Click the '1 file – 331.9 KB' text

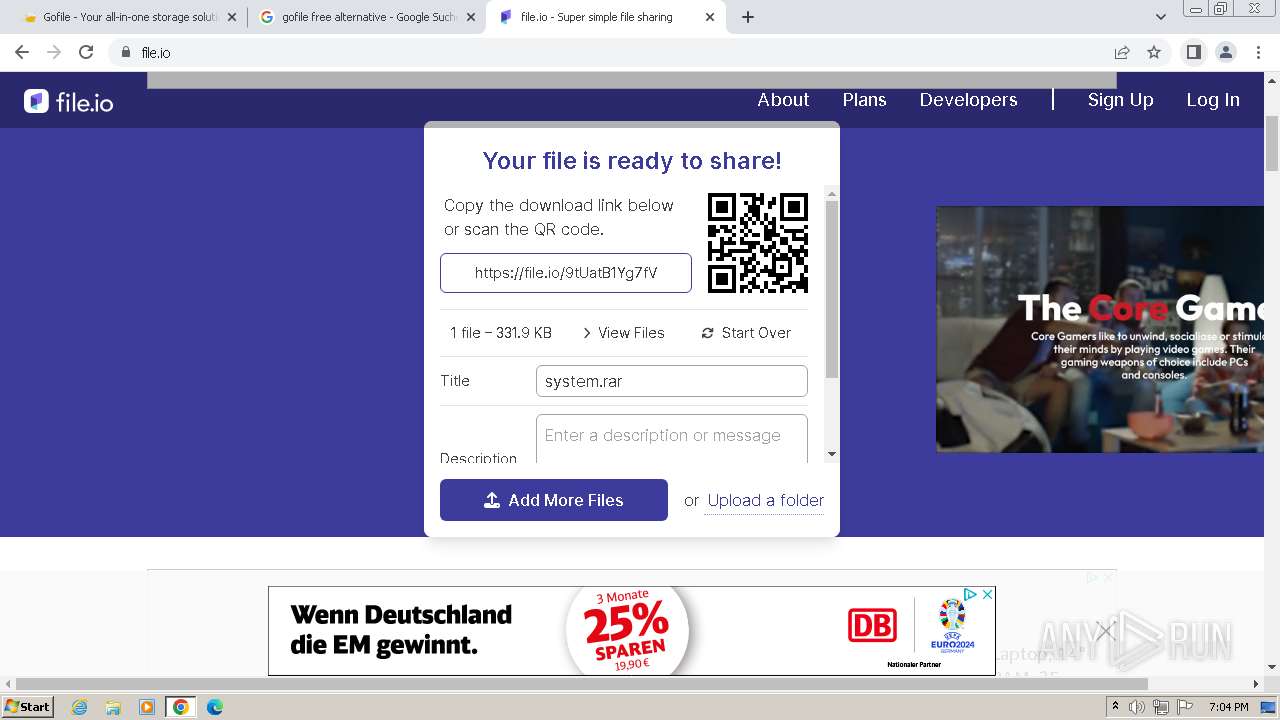(x=501, y=333)
